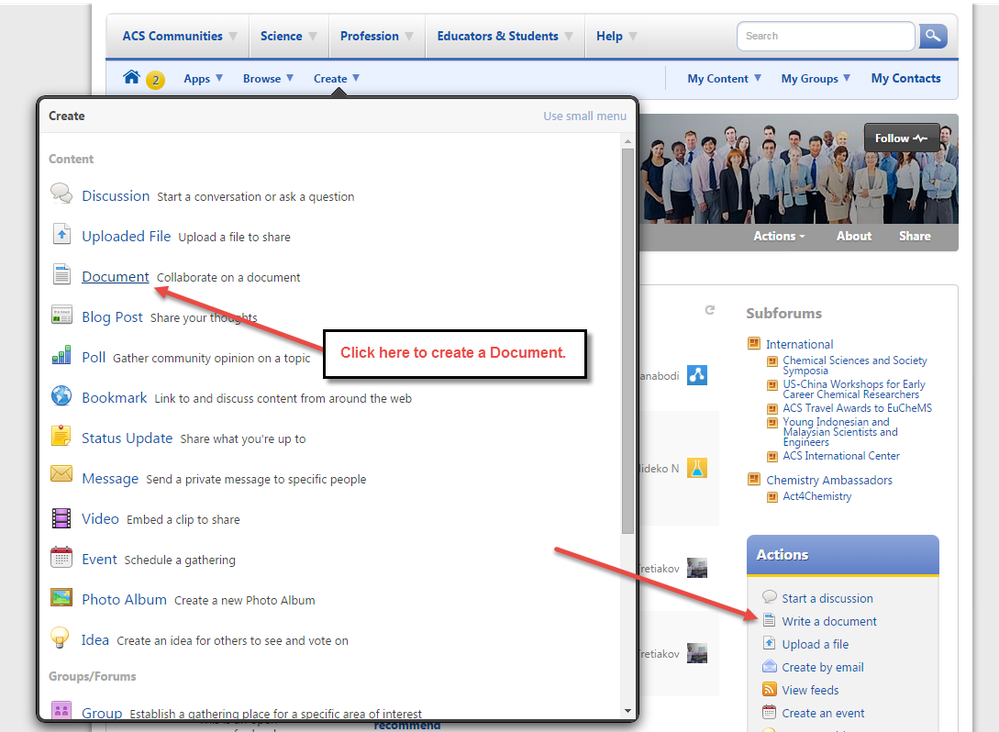Click the Event calendar icon
999x732 pixels.
[62, 558]
